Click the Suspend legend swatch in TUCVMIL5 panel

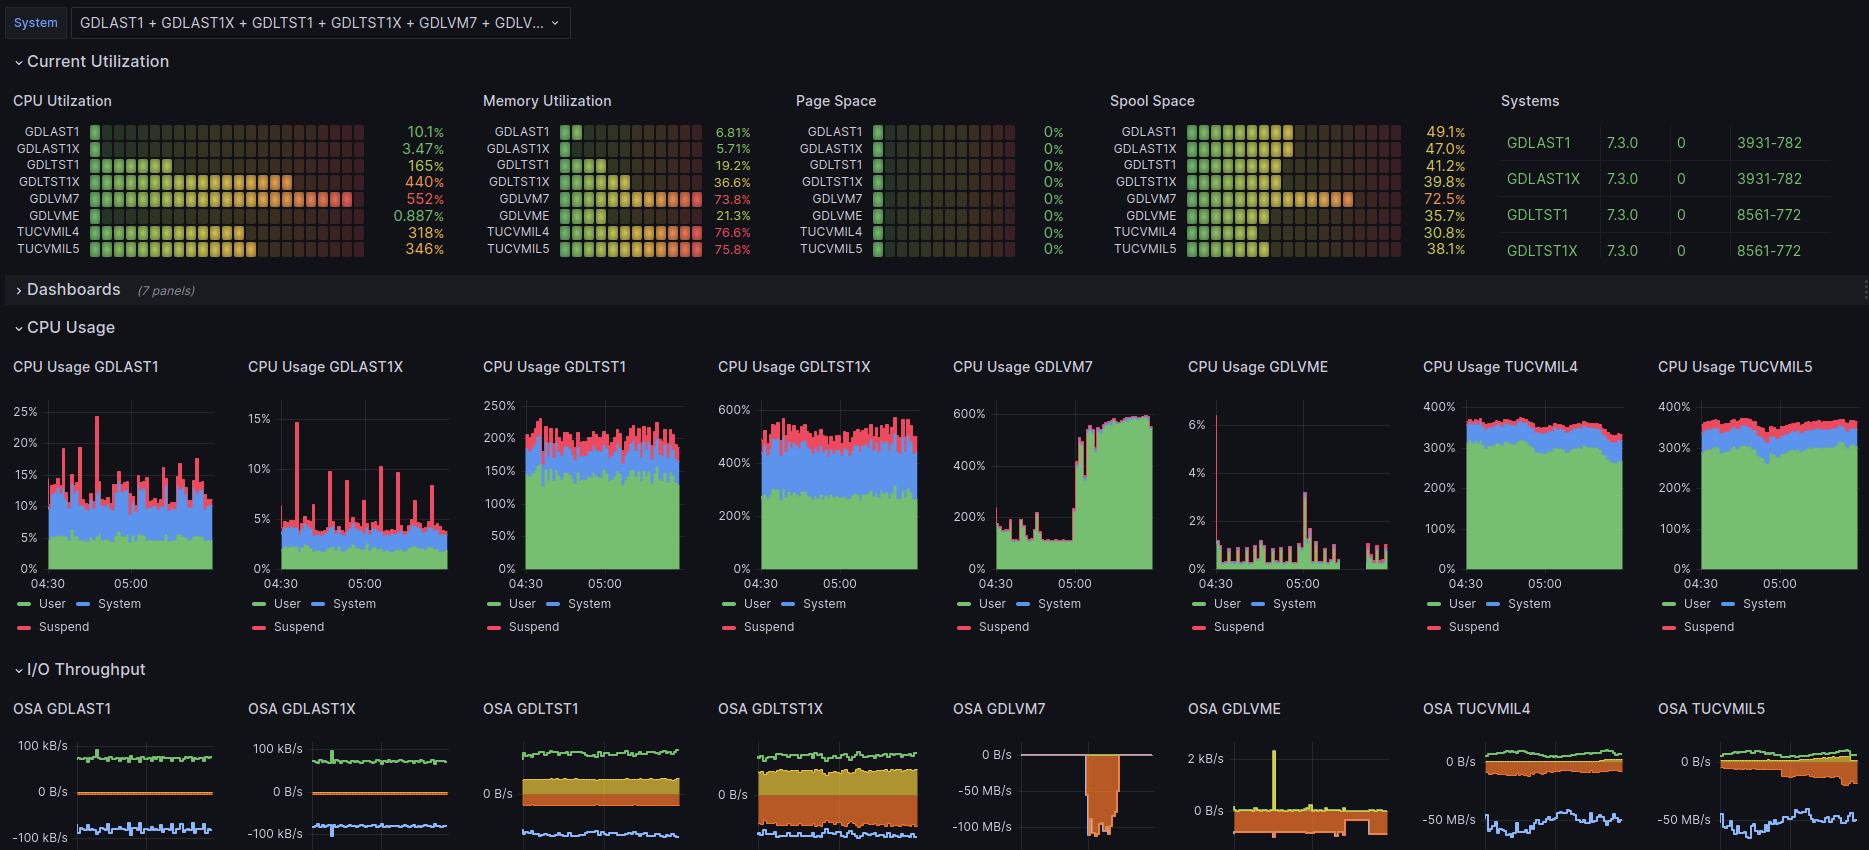click(1669, 627)
